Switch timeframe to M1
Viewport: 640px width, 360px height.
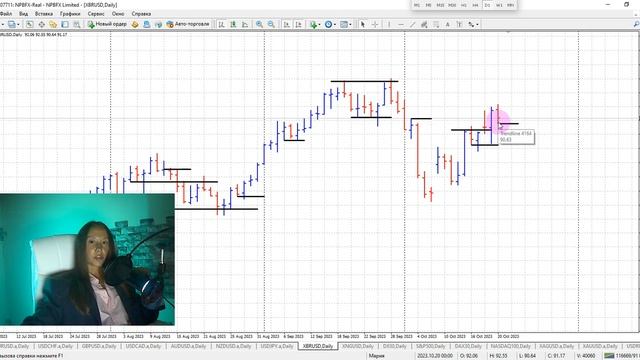[416, 5]
